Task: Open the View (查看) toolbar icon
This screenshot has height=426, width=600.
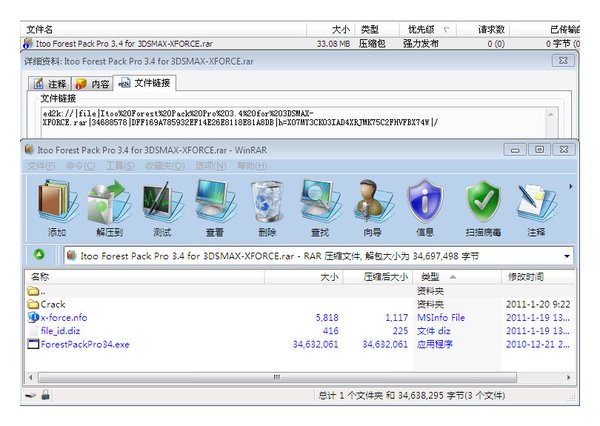Action: pyautogui.click(x=215, y=207)
